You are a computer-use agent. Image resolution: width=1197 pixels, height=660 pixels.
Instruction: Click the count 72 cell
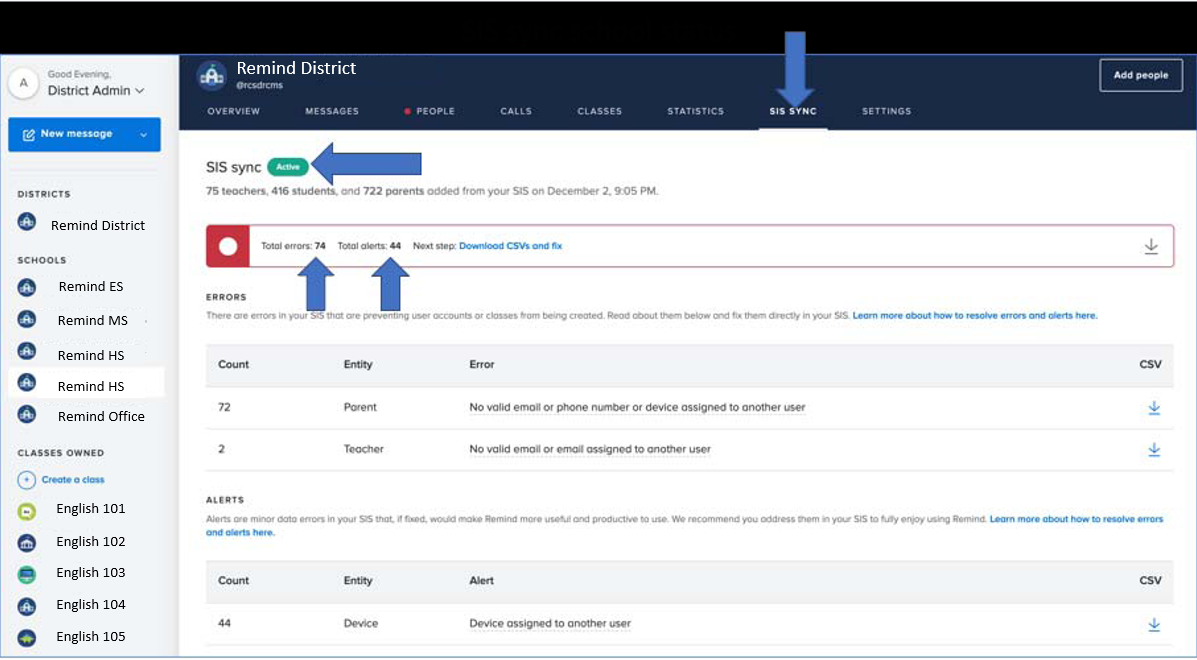pos(224,407)
